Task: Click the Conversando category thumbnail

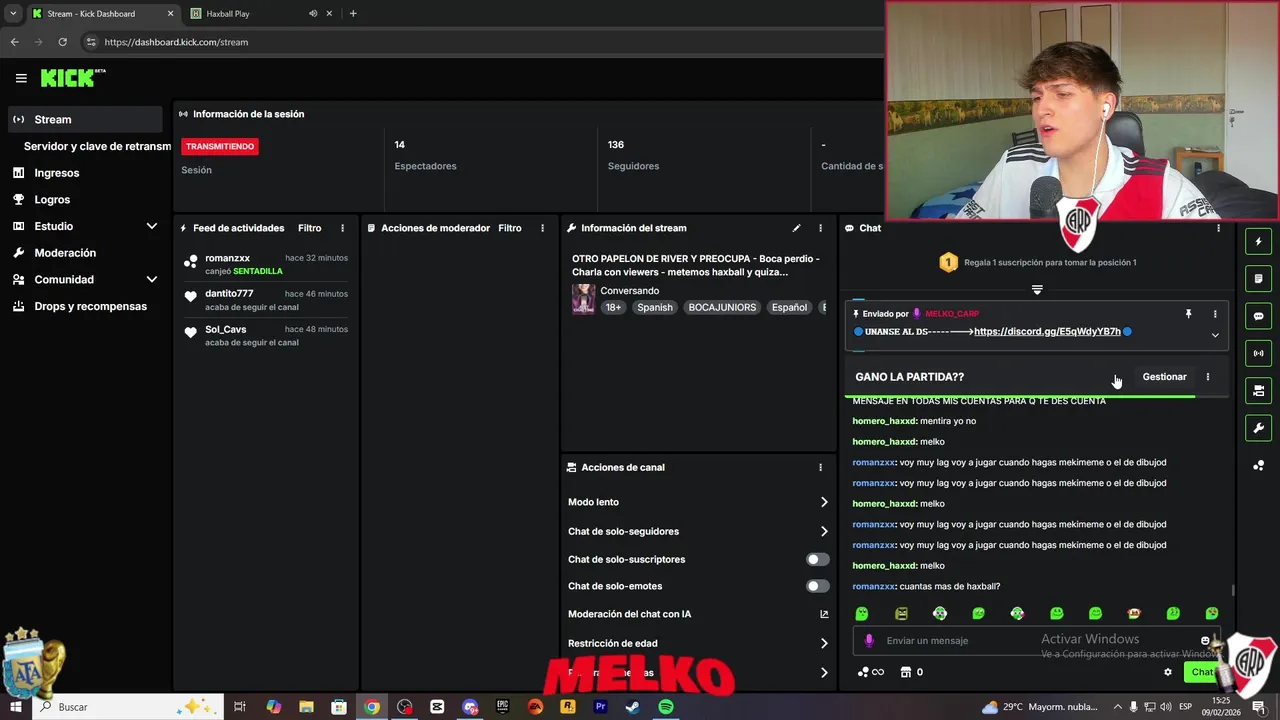Action: click(x=583, y=299)
